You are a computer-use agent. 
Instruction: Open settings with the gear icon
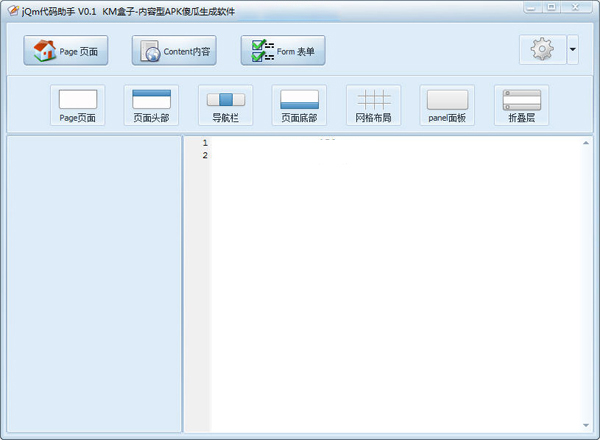(x=542, y=49)
